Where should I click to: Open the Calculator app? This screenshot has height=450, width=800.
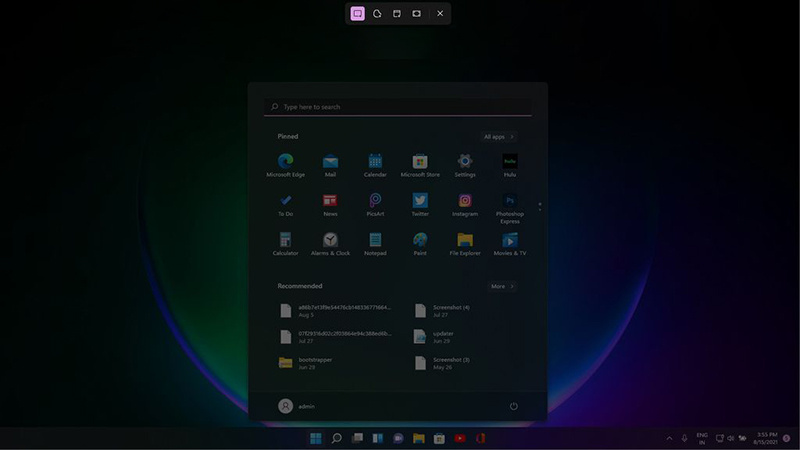(x=285, y=244)
